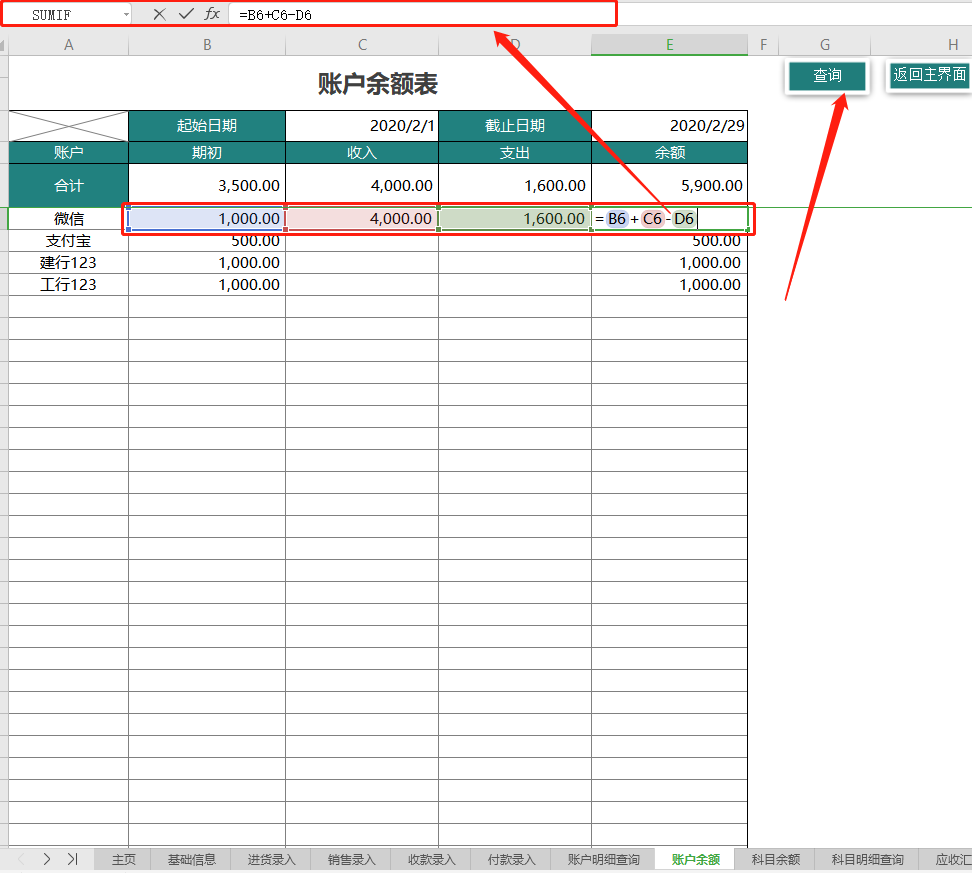972x873 pixels.
Task: Select 工行123 余额 cell 1,000.00
Action: click(x=669, y=285)
